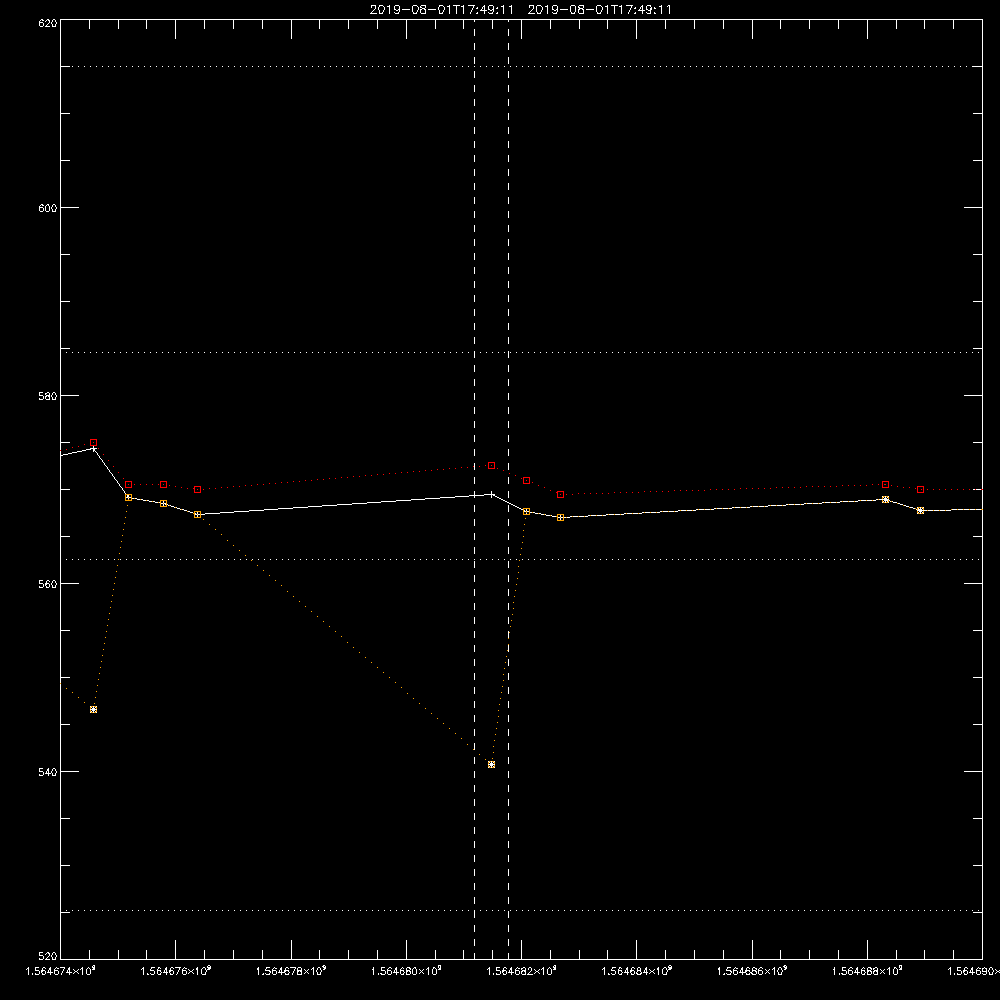Select the white plus marker at the 574 peak
This screenshot has width=1000, height=1000.
tap(94, 449)
